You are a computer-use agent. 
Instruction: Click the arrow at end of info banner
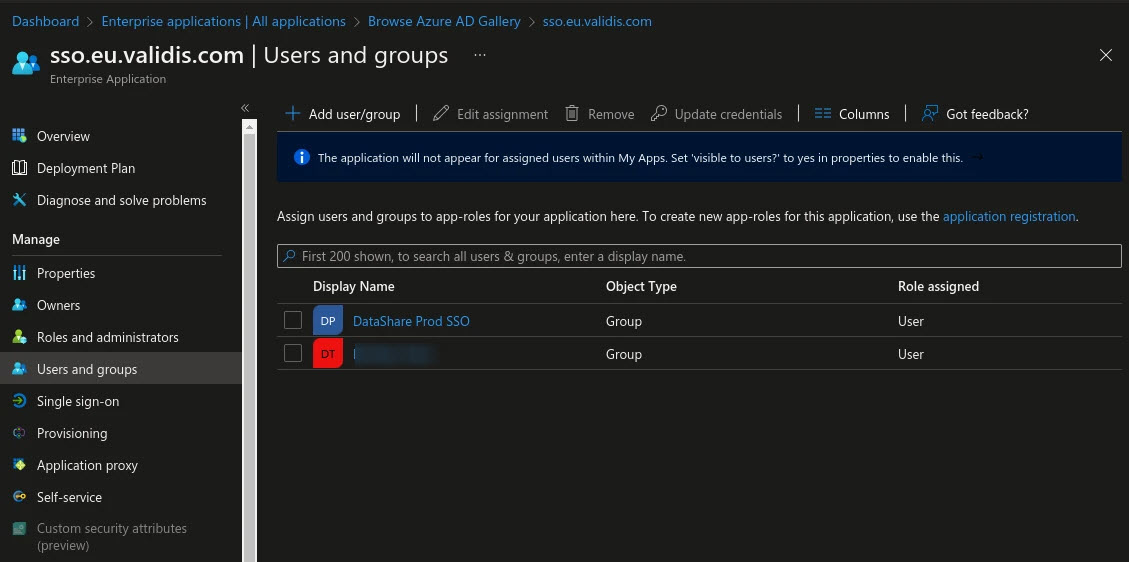pos(977,157)
